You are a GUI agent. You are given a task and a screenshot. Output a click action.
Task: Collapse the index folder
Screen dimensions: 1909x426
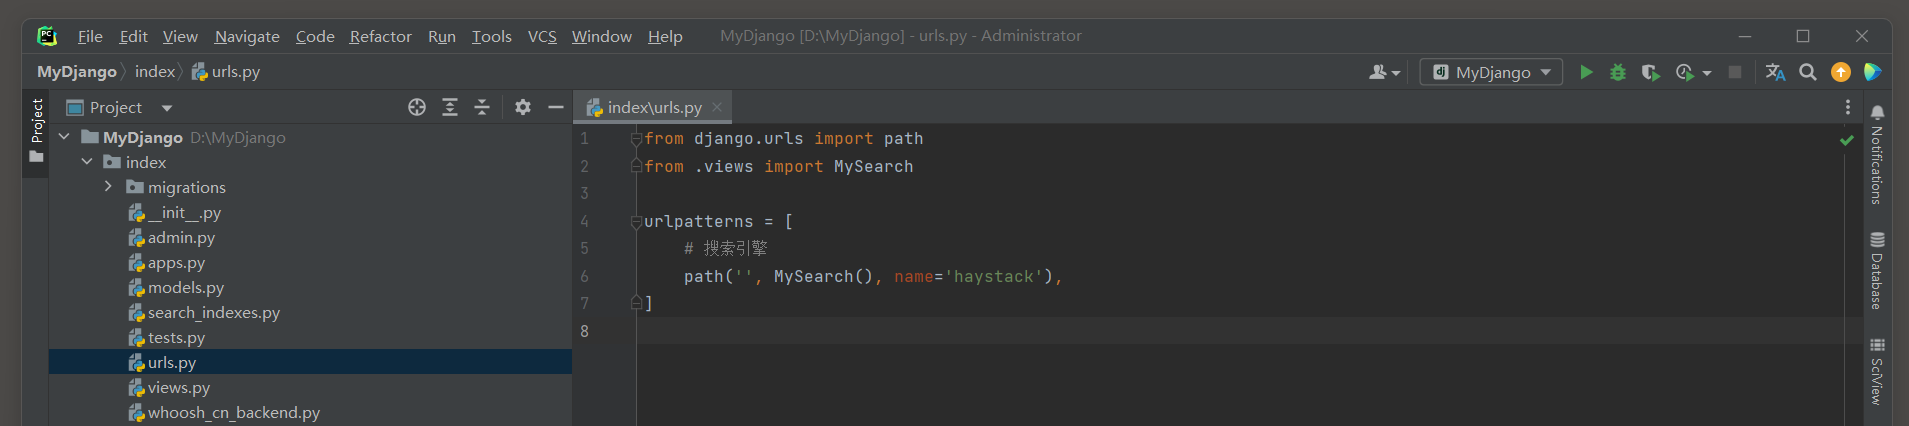(x=87, y=162)
